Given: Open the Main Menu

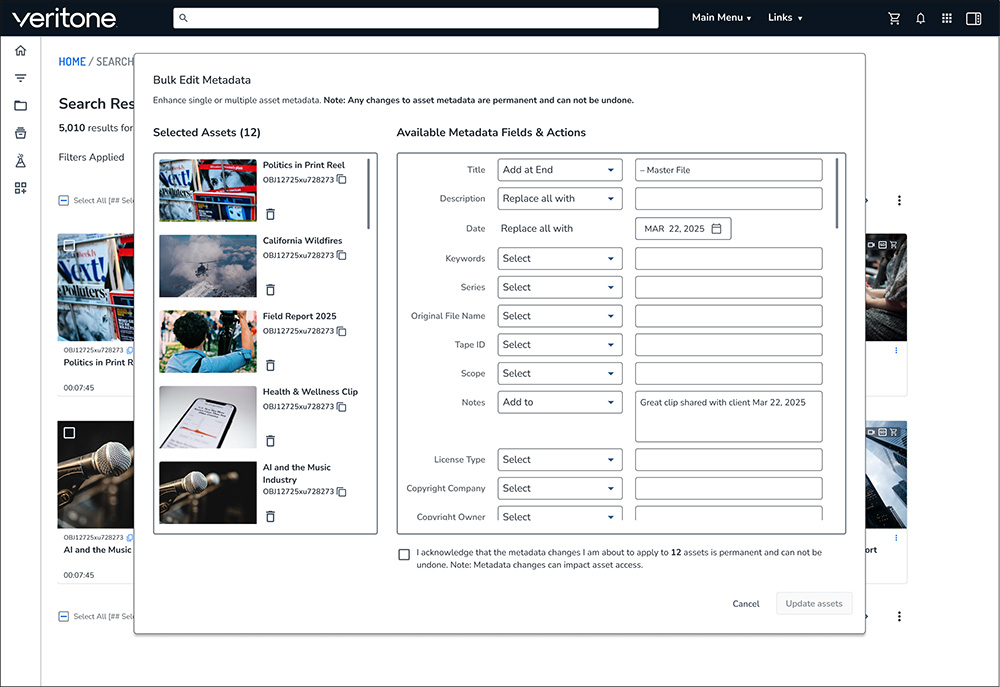Looking at the screenshot, I should tap(721, 18).
